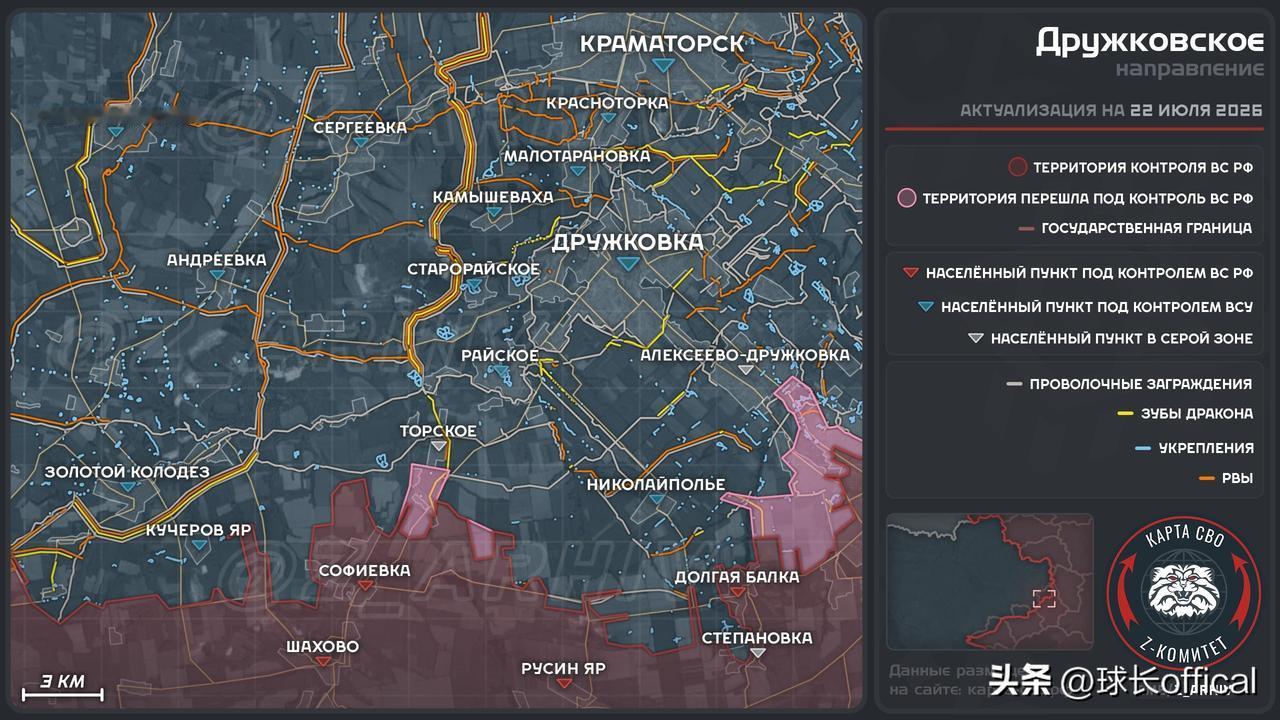Image resolution: width=1280 pixels, height=720 pixels.
Task: Click the yellow Зубы дракона legend line
Action: click(x=1125, y=414)
